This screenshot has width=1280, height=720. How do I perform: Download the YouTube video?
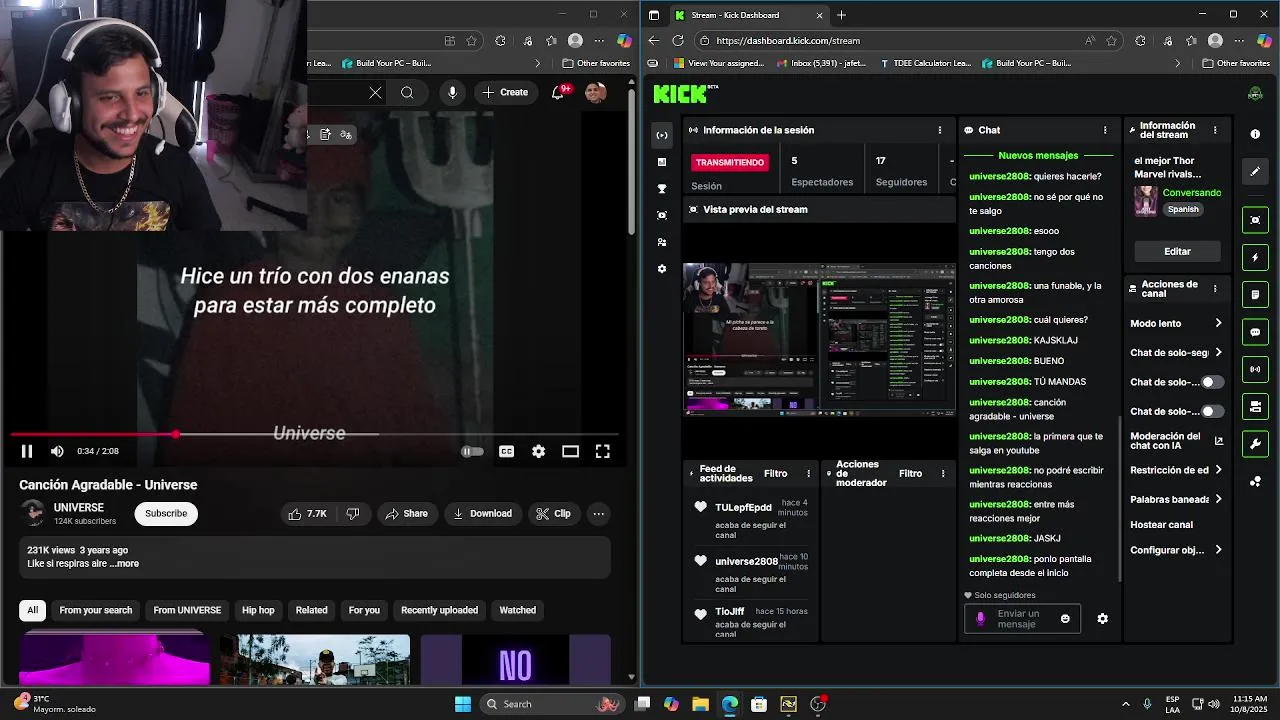(482, 513)
